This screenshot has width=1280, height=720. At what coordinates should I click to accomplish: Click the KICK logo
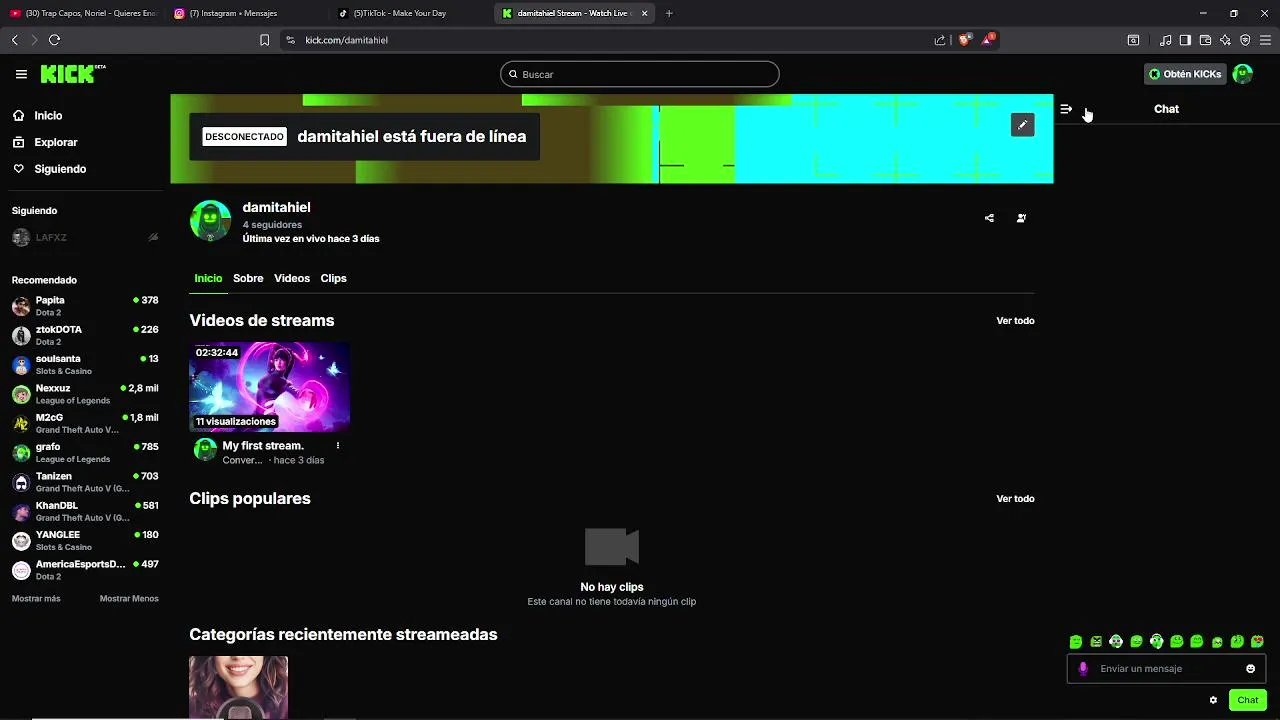coord(72,74)
